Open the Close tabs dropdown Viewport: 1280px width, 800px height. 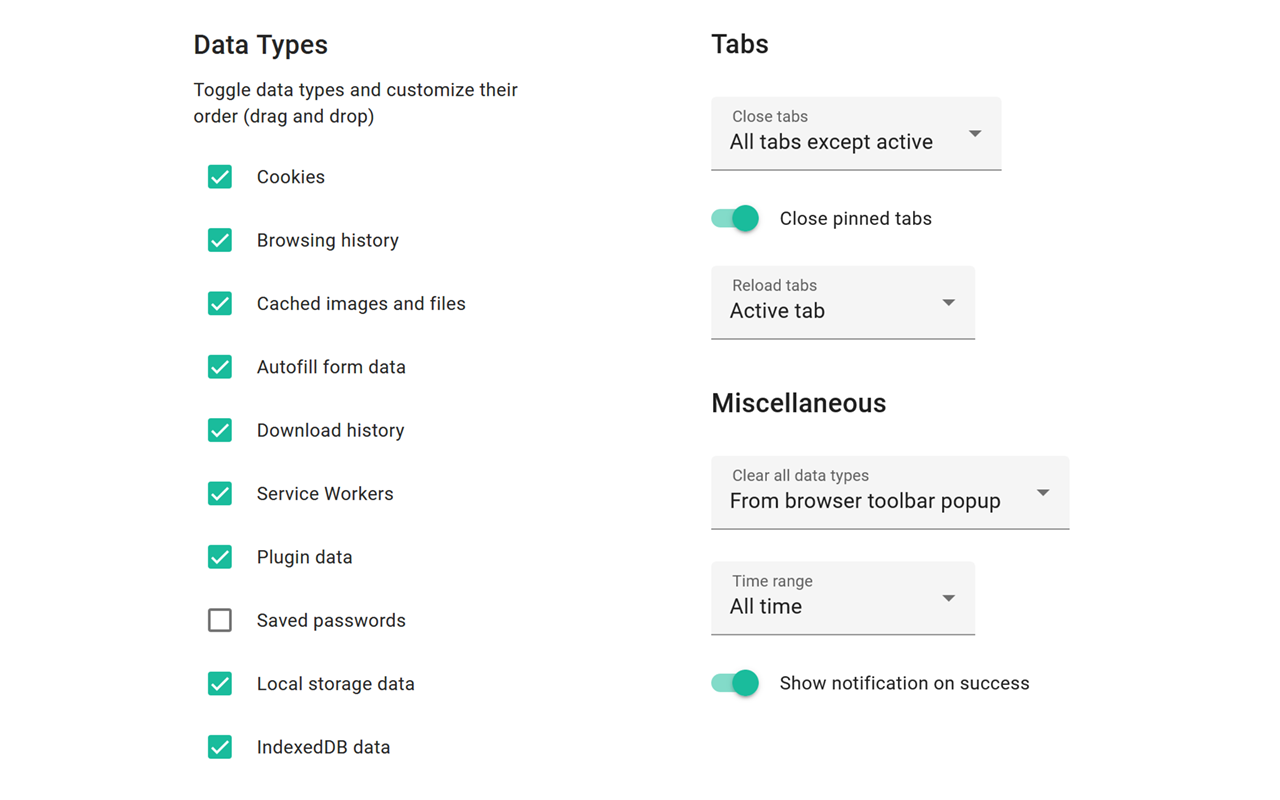[856, 134]
